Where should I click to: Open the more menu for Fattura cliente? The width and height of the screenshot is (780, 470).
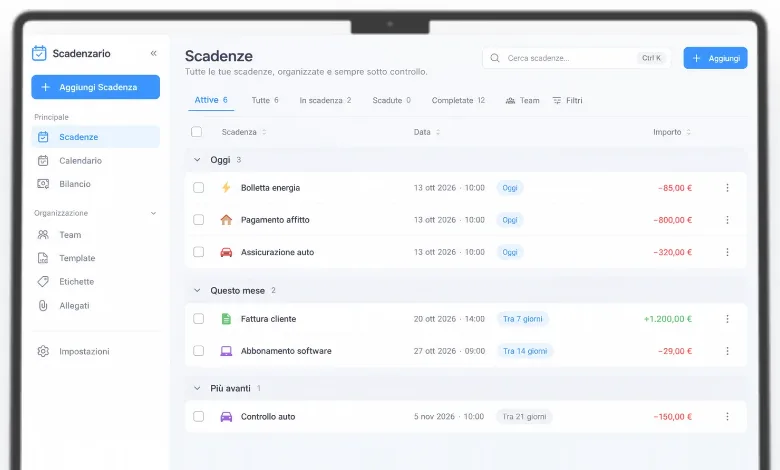click(x=727, y=319)
